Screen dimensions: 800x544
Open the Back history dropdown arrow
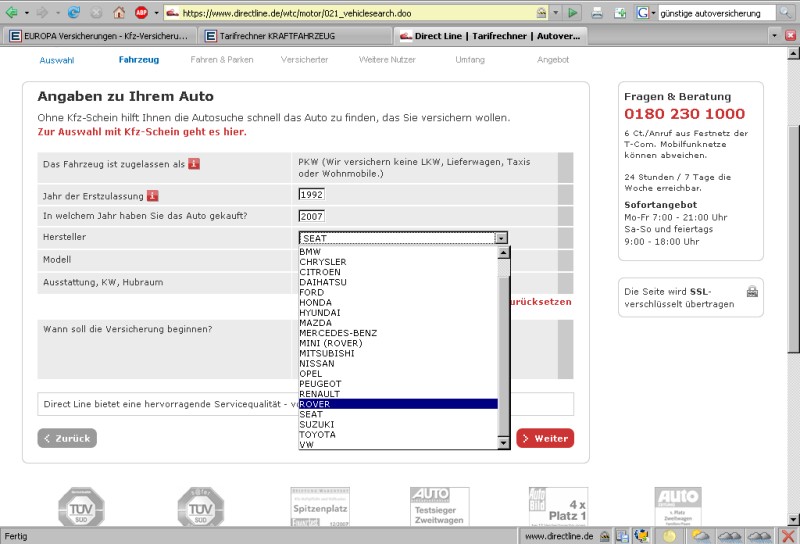[27, 13]
